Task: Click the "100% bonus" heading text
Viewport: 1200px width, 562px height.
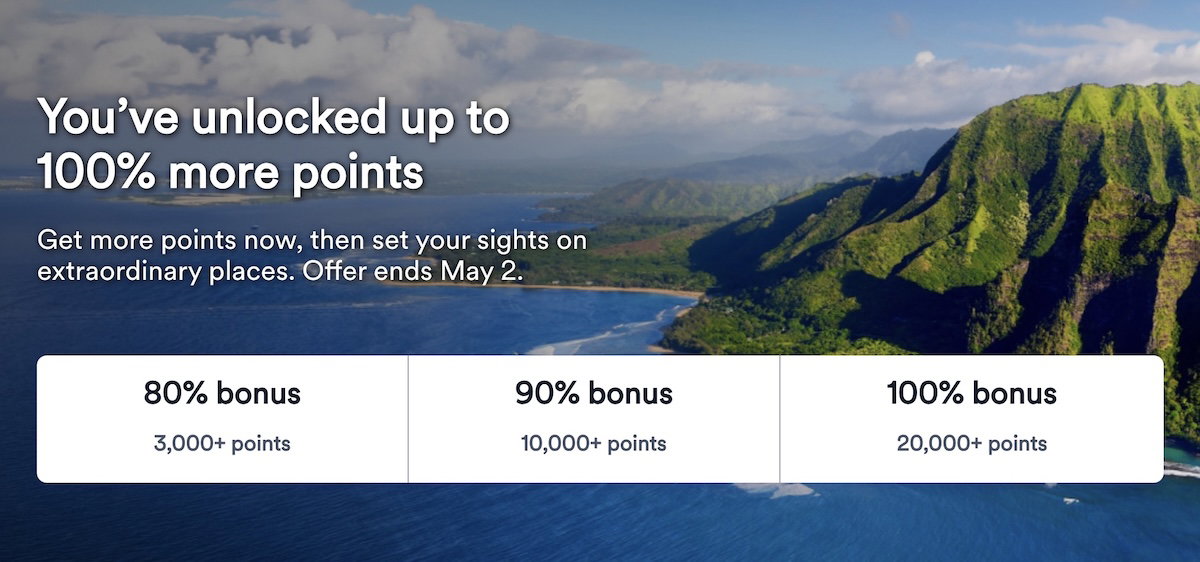Action: click(x=971, y=393)
